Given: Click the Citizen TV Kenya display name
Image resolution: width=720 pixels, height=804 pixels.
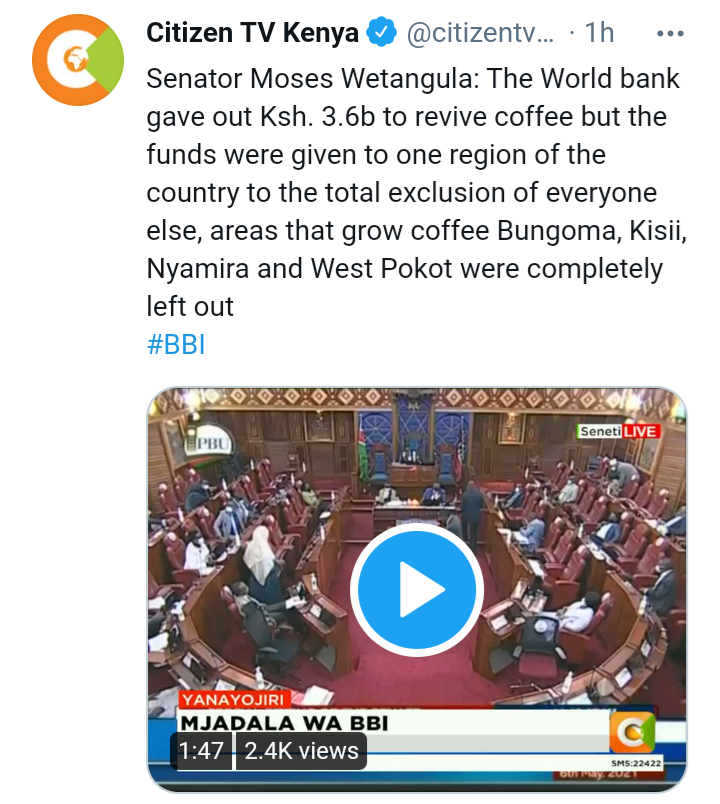Looking at the screenshot, I should (252, 33).
